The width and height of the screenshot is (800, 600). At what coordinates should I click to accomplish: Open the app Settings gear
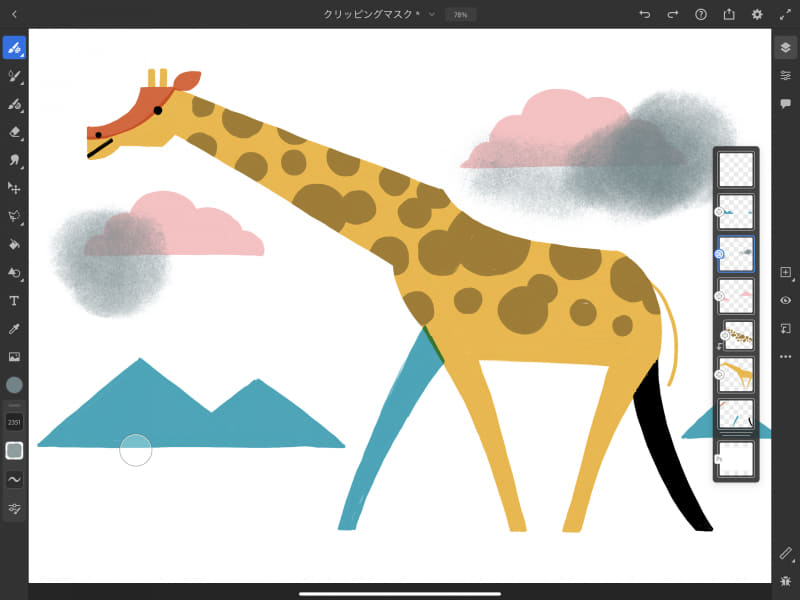[x=757, y=14]
